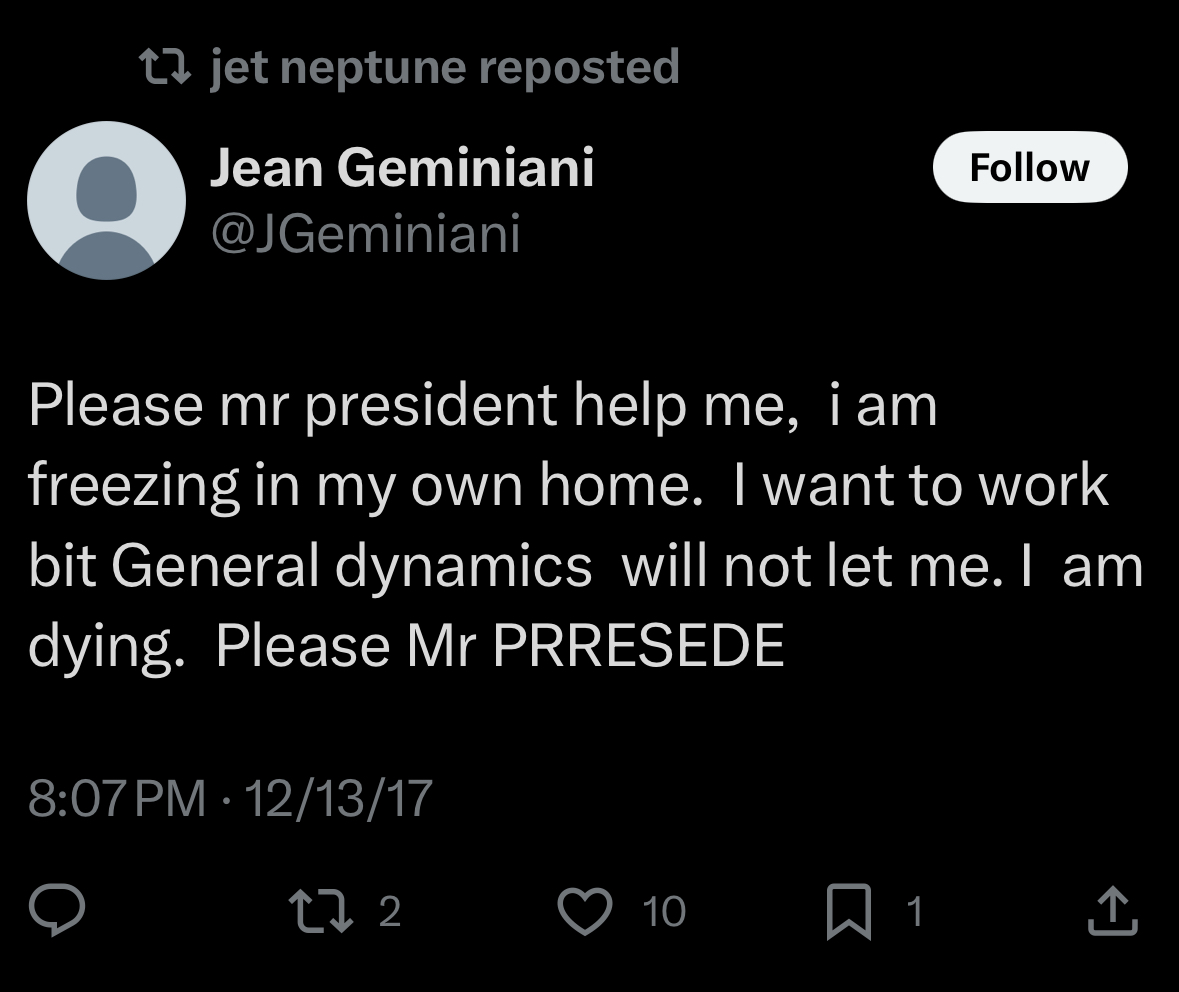Repost this tweet using the retweet icon
This screenshot has width=1179, height=992.
(321, 911)
